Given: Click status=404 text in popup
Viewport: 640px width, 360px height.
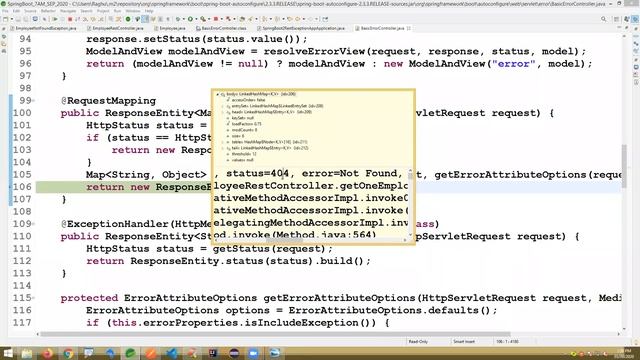Looking at the screenshot, I should click(x=258, y=173).
